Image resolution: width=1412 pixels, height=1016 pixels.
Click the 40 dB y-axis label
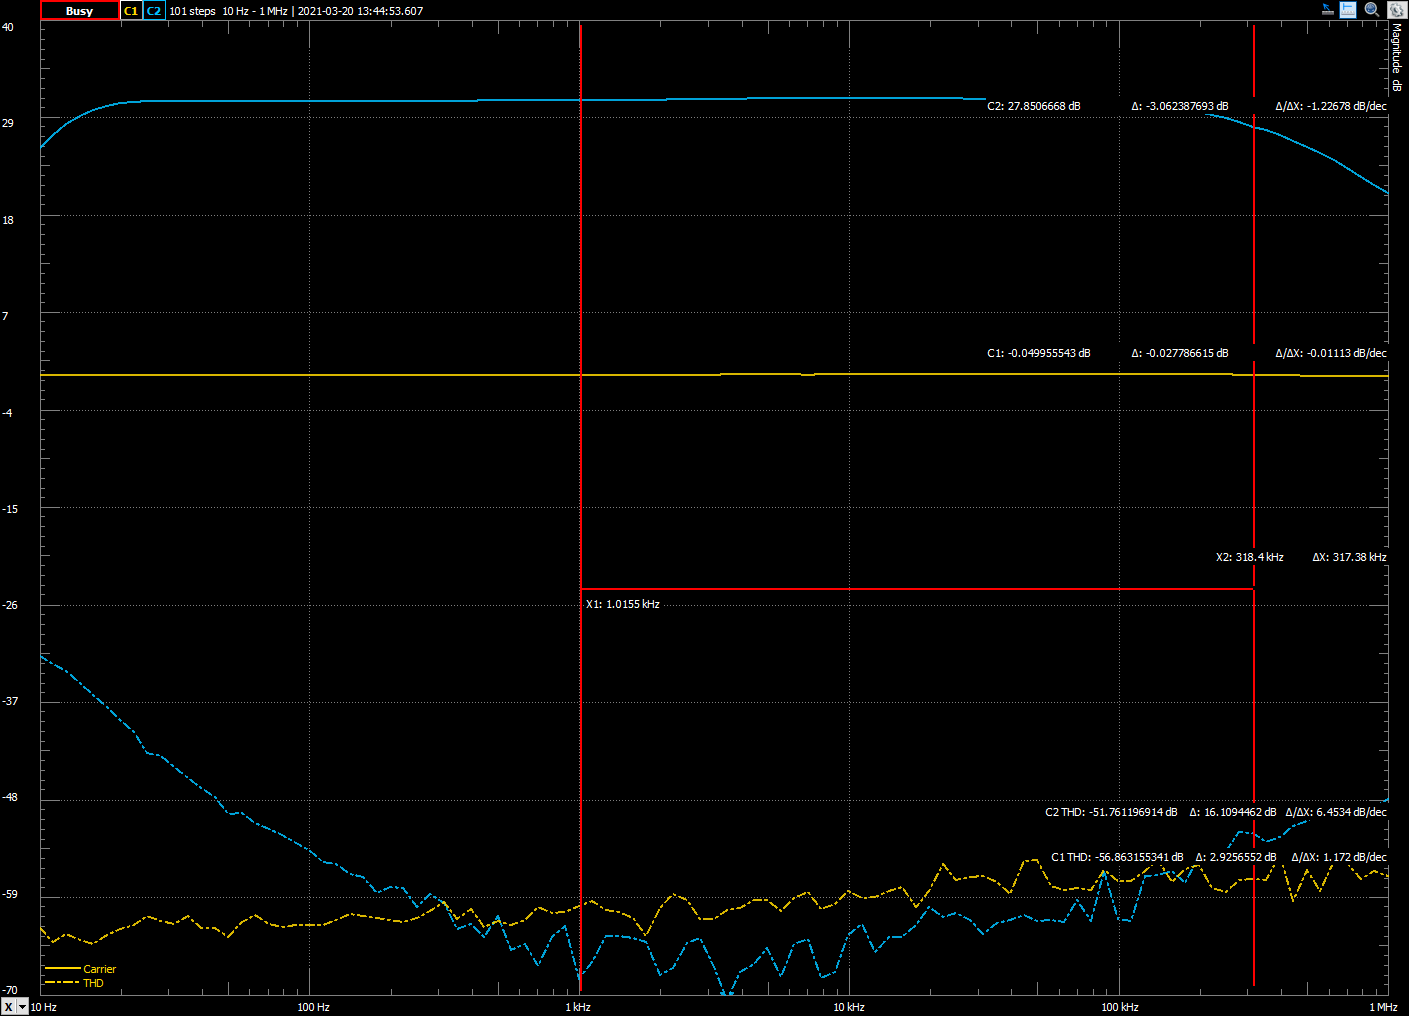point(8,27)
